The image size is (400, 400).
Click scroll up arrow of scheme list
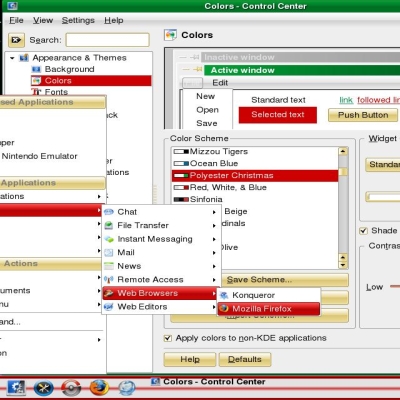point(343,151)
